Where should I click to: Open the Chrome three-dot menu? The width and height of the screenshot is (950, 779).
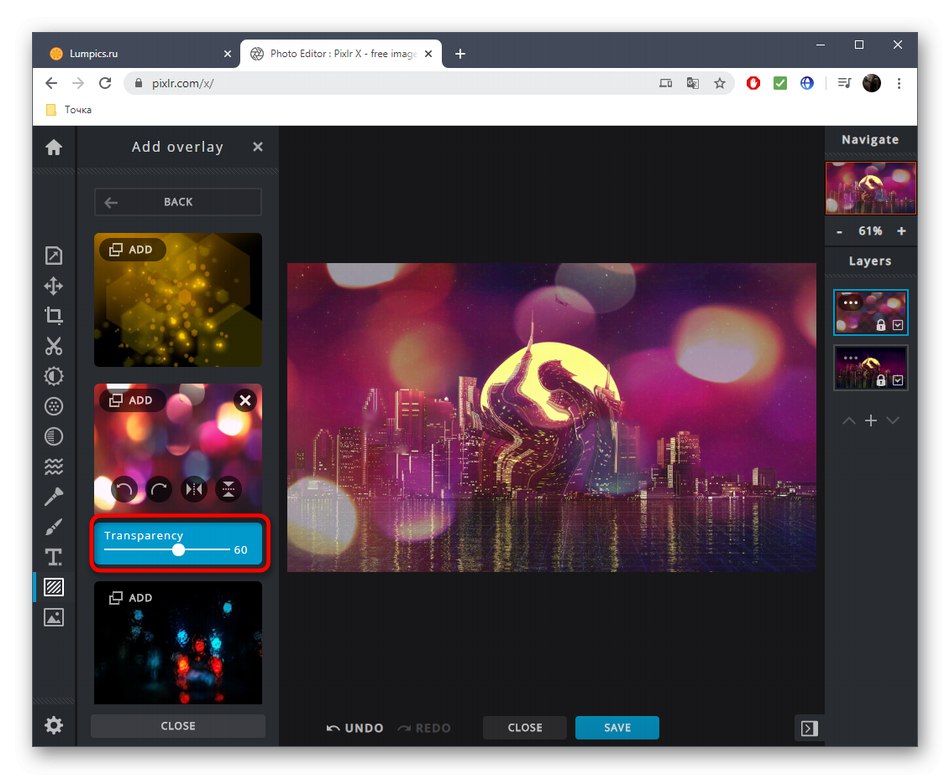tap(899, 83)
